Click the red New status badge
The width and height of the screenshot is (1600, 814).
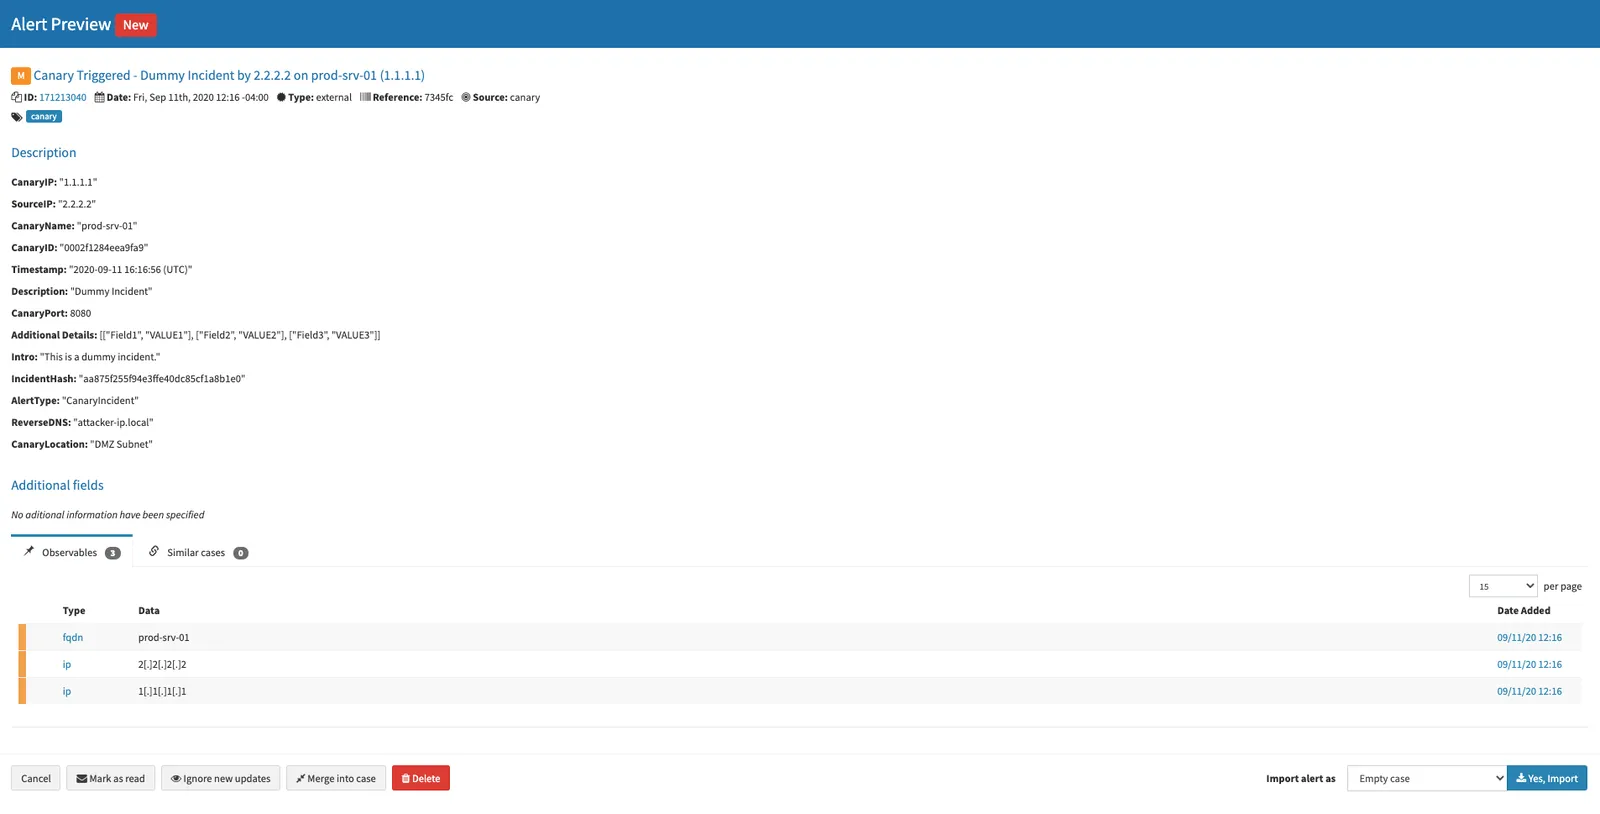point(136,25)
